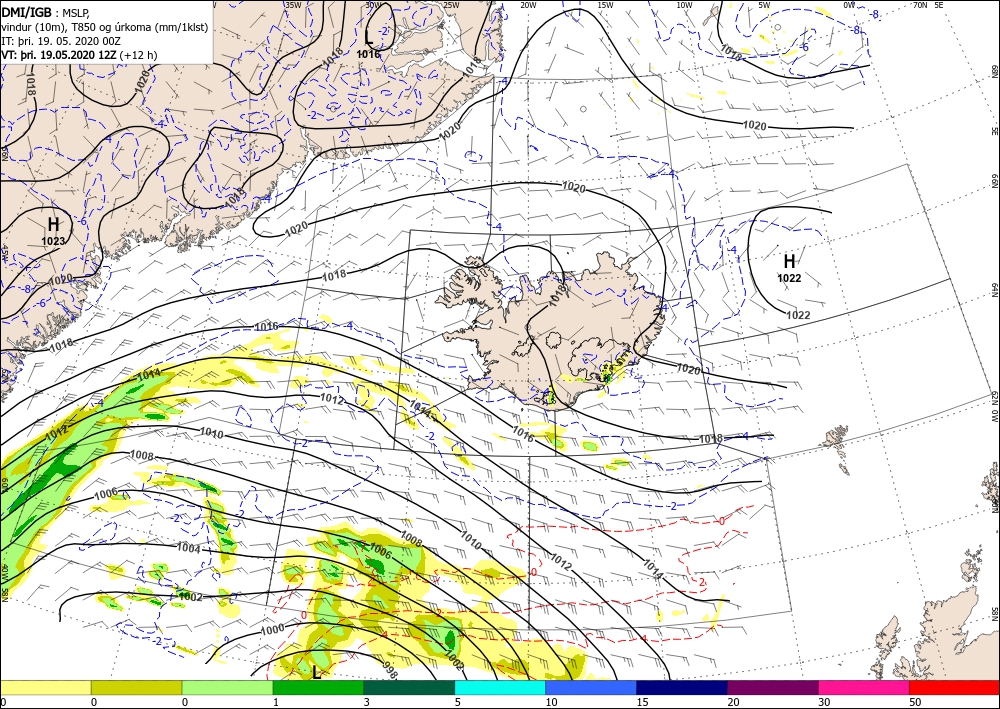Pick the navy legend swatch
Screen dimensions: 1000x709
point(682,687)
